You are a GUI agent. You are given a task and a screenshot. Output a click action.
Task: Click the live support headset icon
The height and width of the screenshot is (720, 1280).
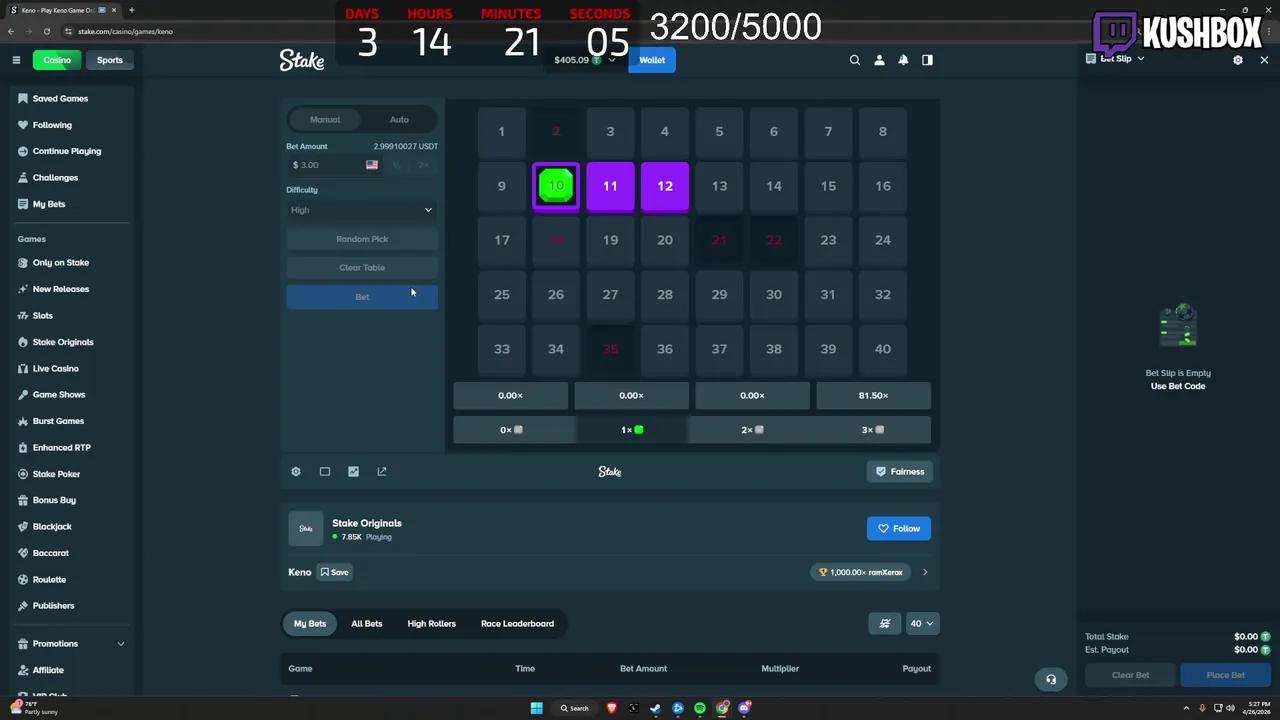click(1051, 679)
